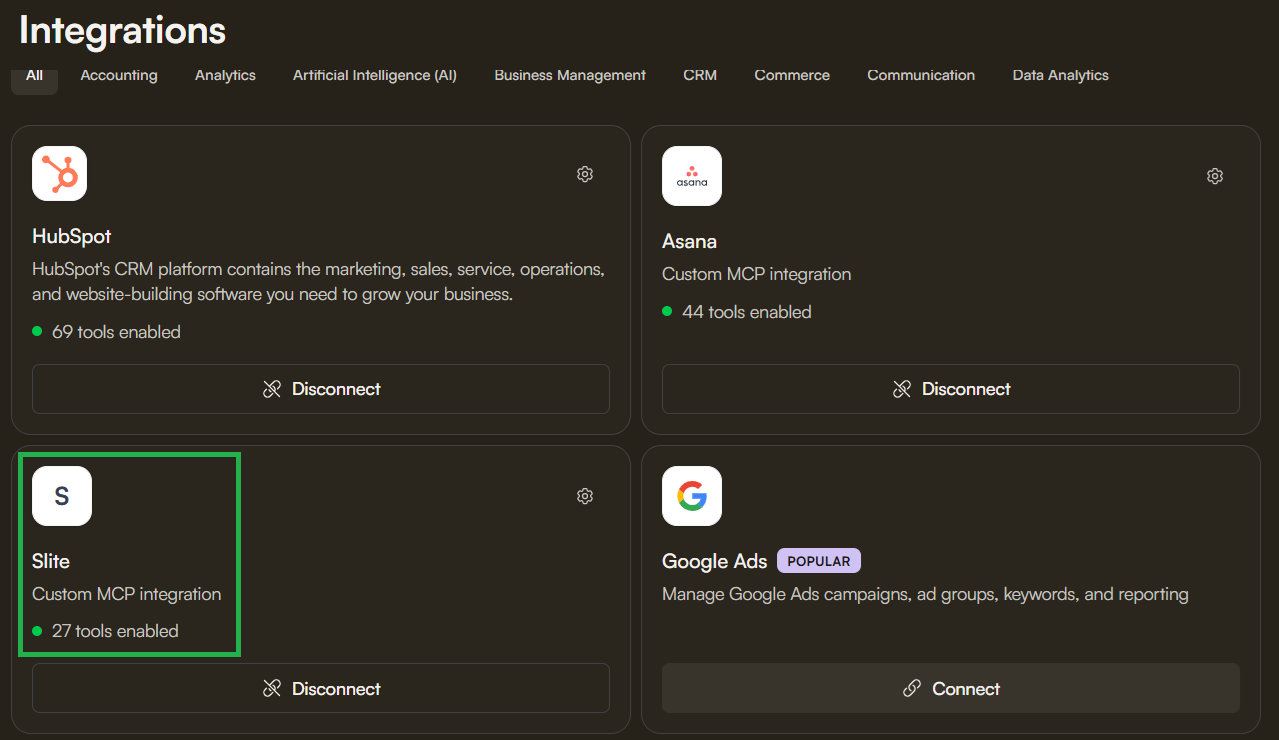The height and width of the screenshot is (740, 1279).
Task: Open the Artificial Intelligence (AI) tab
Action: [x=375, y=75]
